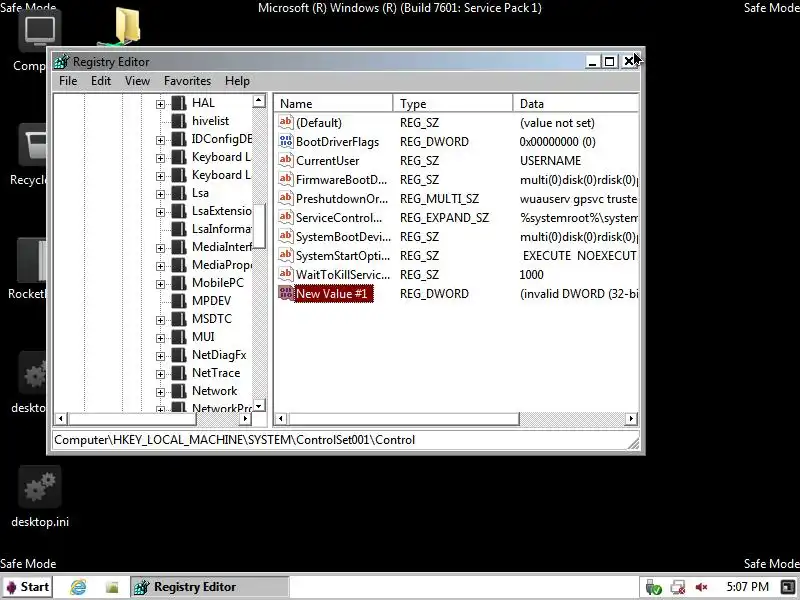Screen dimensions: 800x600
Task: Open the file explorer taskbar icon
Action: click(x=112, y=587)
